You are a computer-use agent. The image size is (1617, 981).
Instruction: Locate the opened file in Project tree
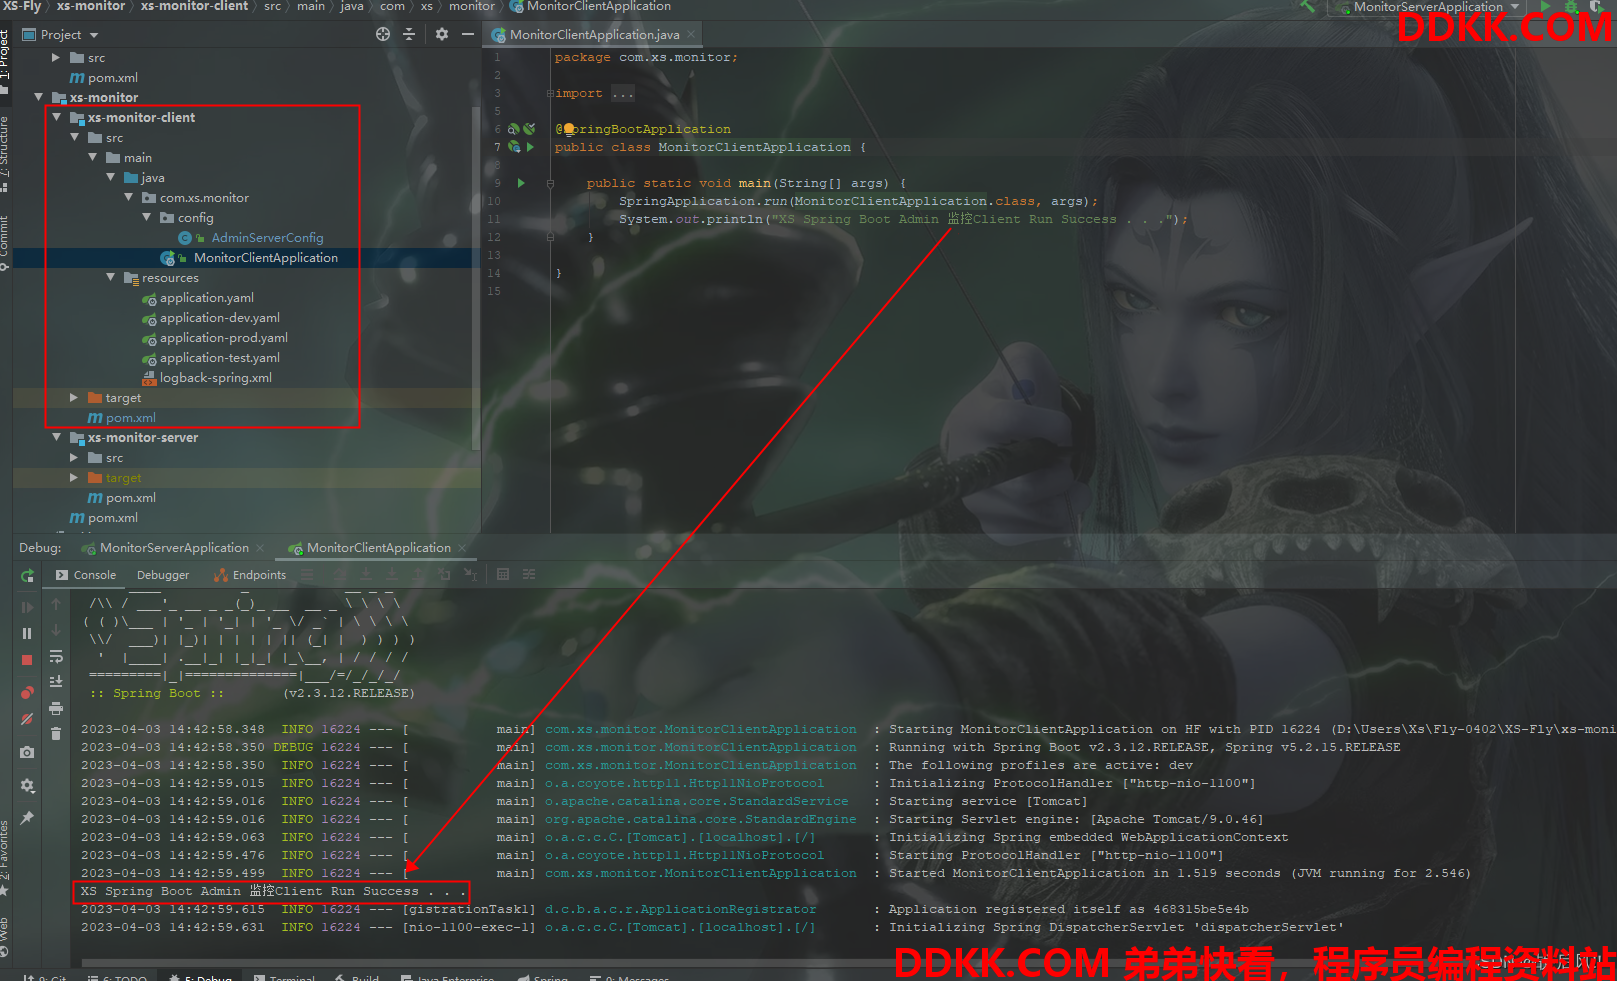tap(383, 34)
